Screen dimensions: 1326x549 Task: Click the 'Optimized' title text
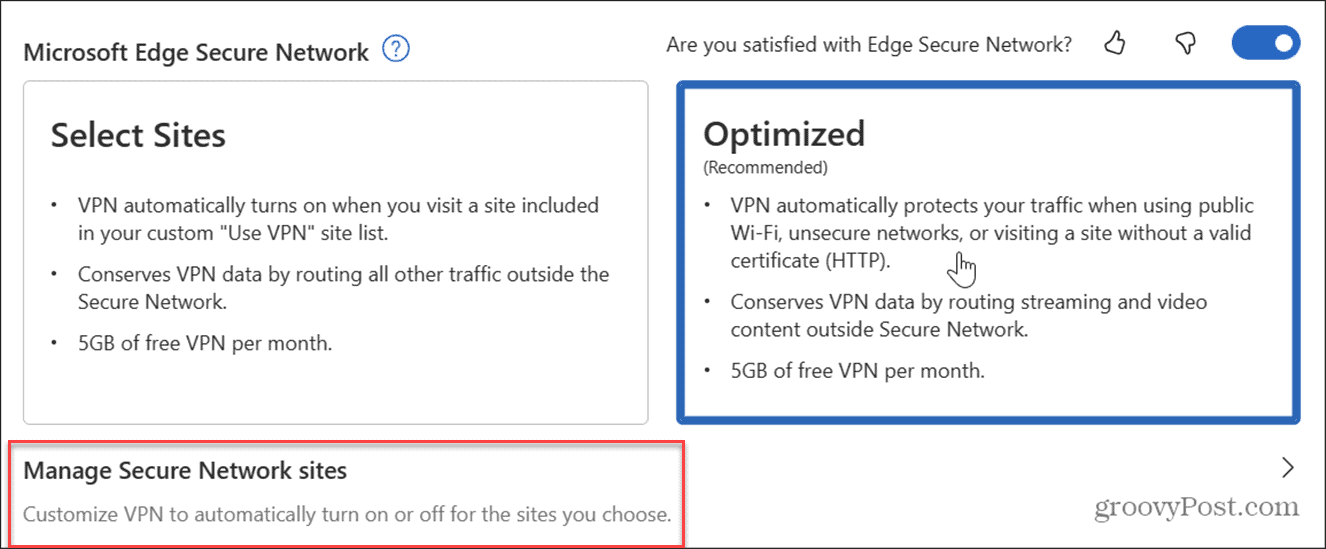click(784, 134)
